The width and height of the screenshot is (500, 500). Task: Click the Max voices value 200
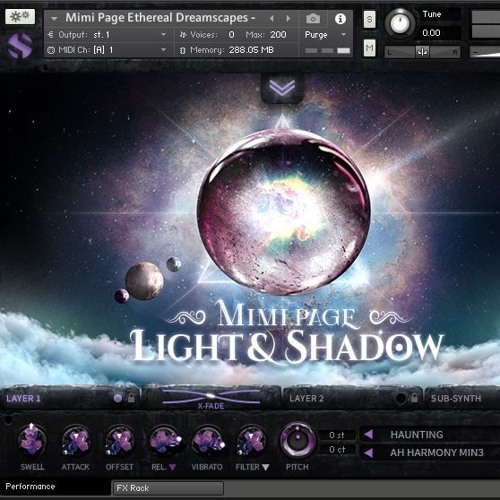[x=278, y=34]
